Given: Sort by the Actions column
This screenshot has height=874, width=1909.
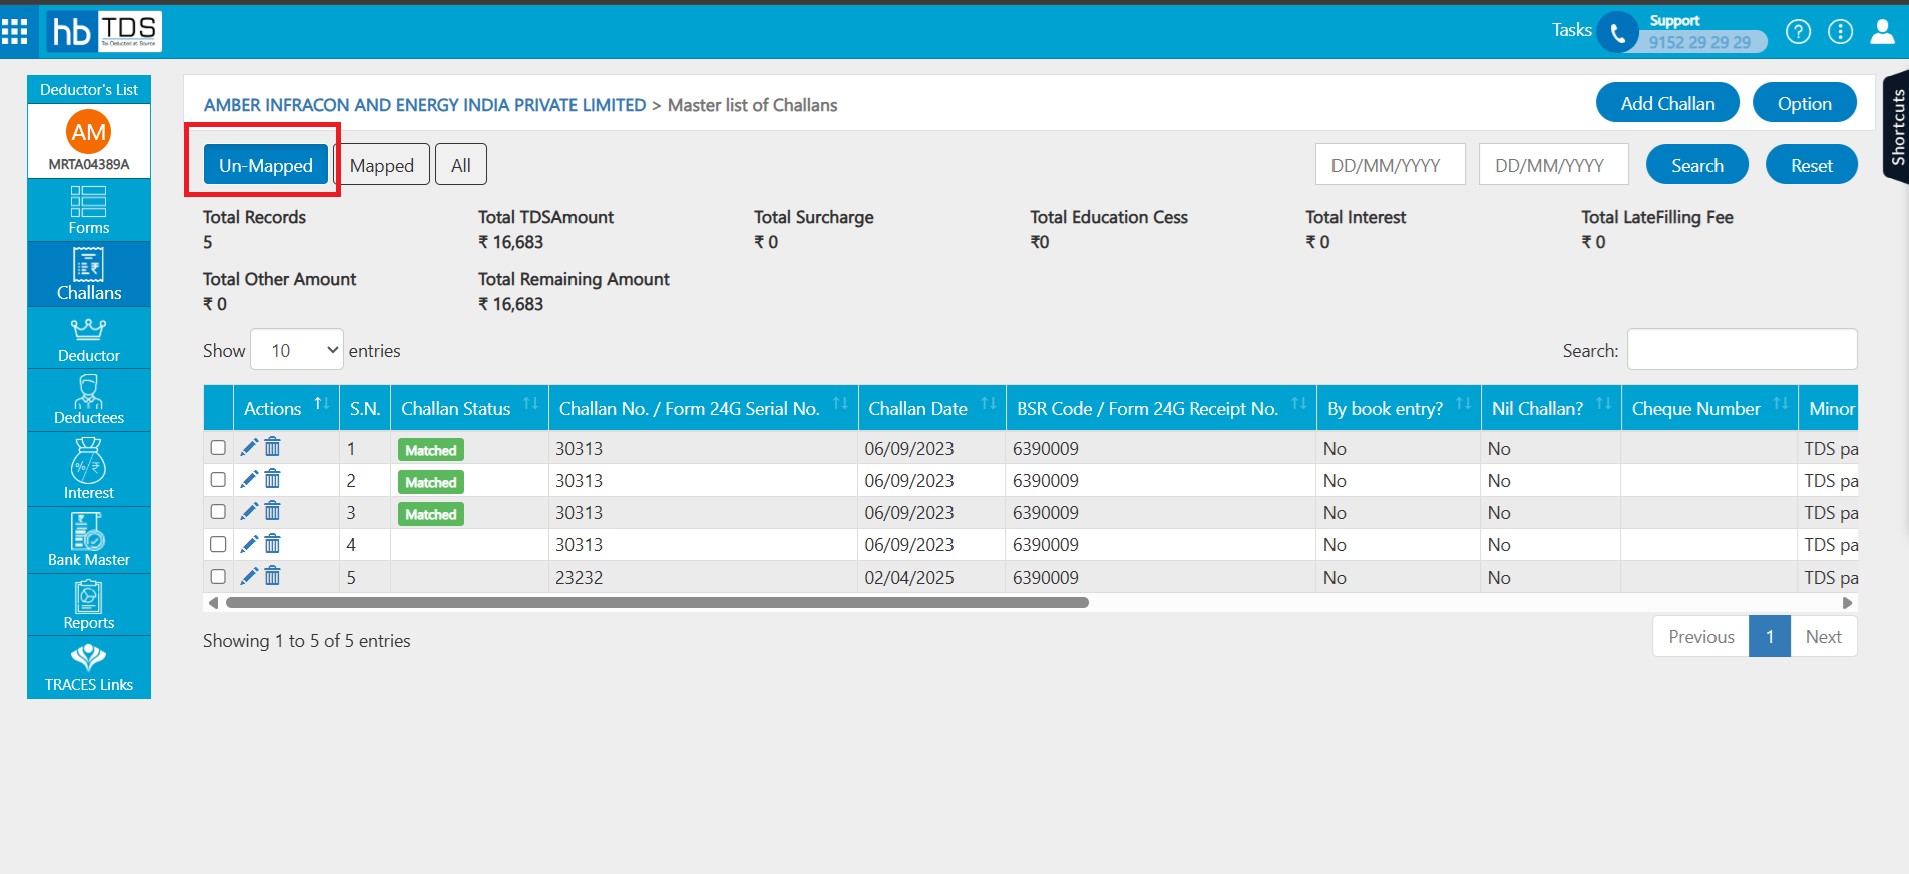Looking at the screenshot, I should 286,408.
